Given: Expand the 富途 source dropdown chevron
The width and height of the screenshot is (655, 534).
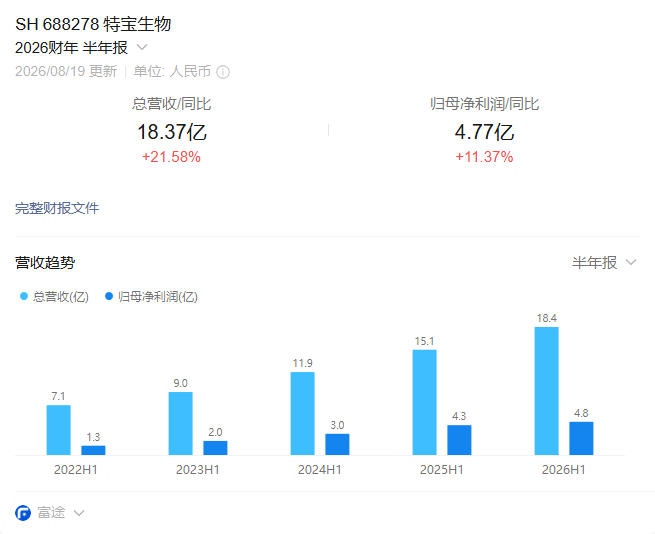Looking at the screenshot, I should point(79,513).
